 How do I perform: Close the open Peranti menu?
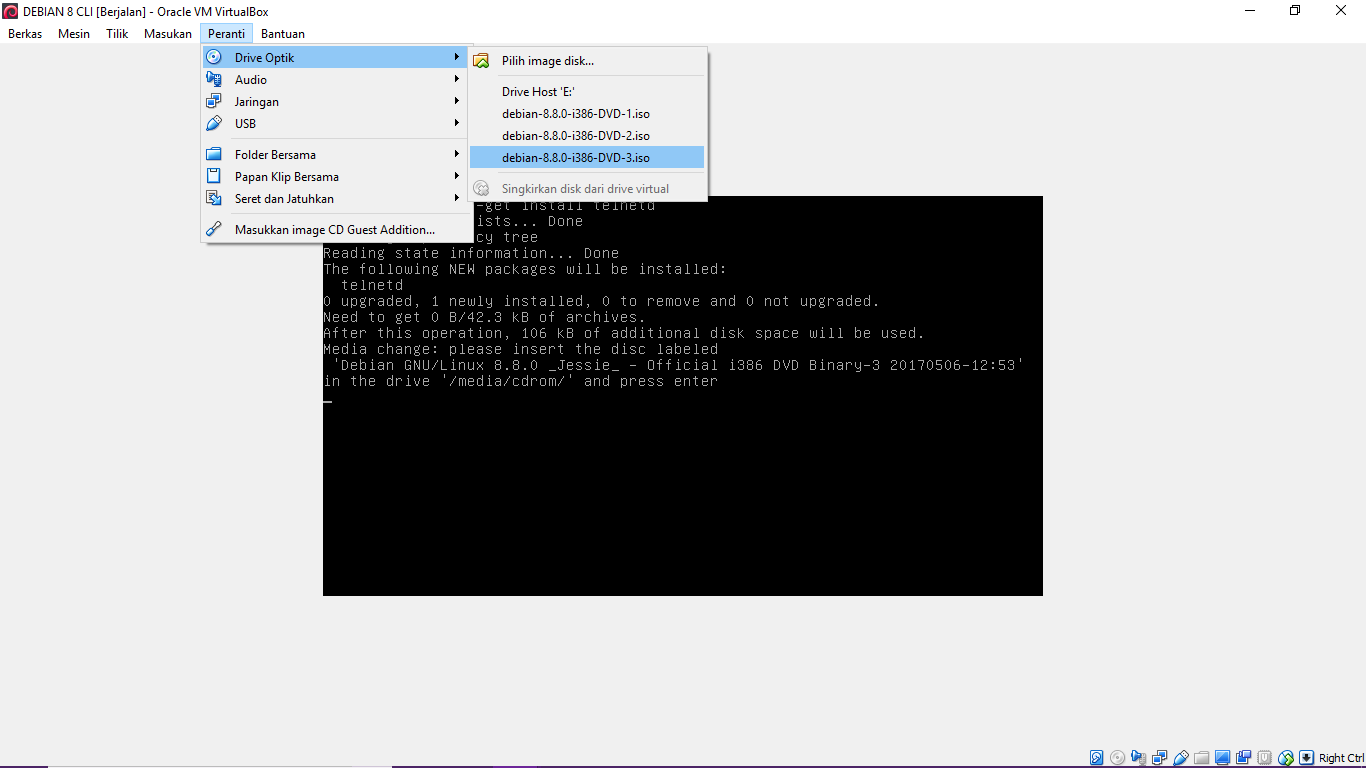(x=227, y=34)
